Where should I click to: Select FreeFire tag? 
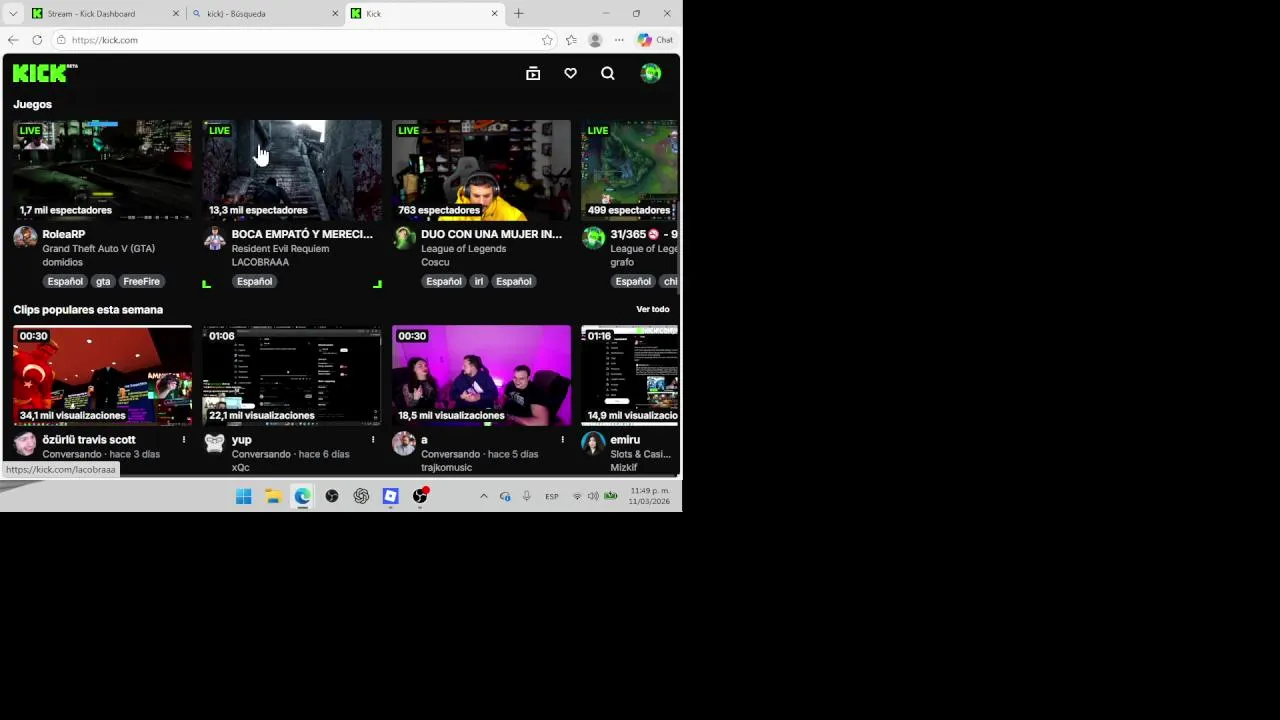click(x=141, y=282)
